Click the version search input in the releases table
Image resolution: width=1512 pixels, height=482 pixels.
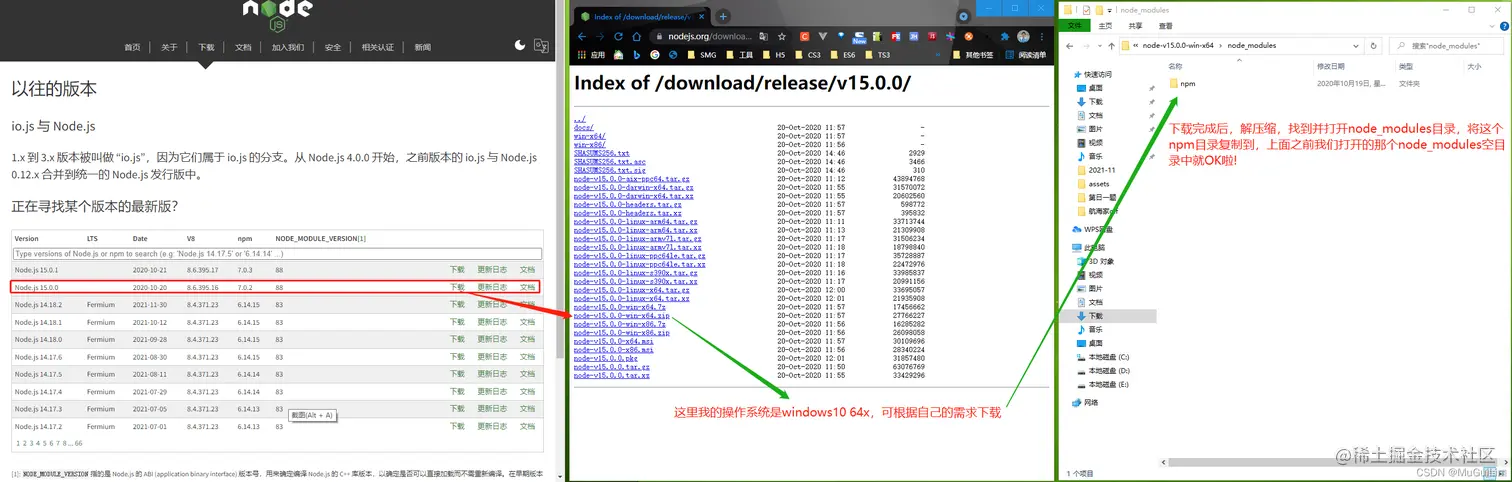(277, 254)
